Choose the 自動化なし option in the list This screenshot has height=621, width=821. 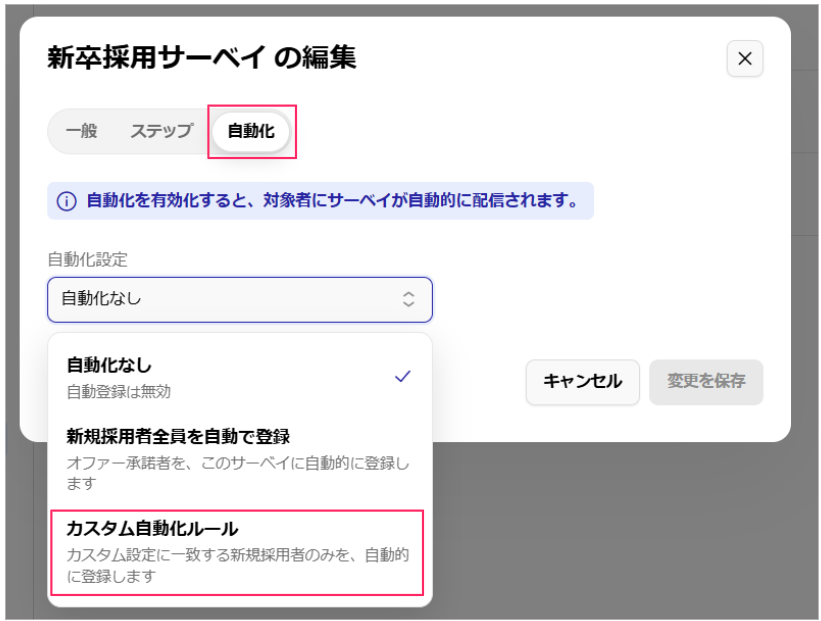tap(240, 377)
